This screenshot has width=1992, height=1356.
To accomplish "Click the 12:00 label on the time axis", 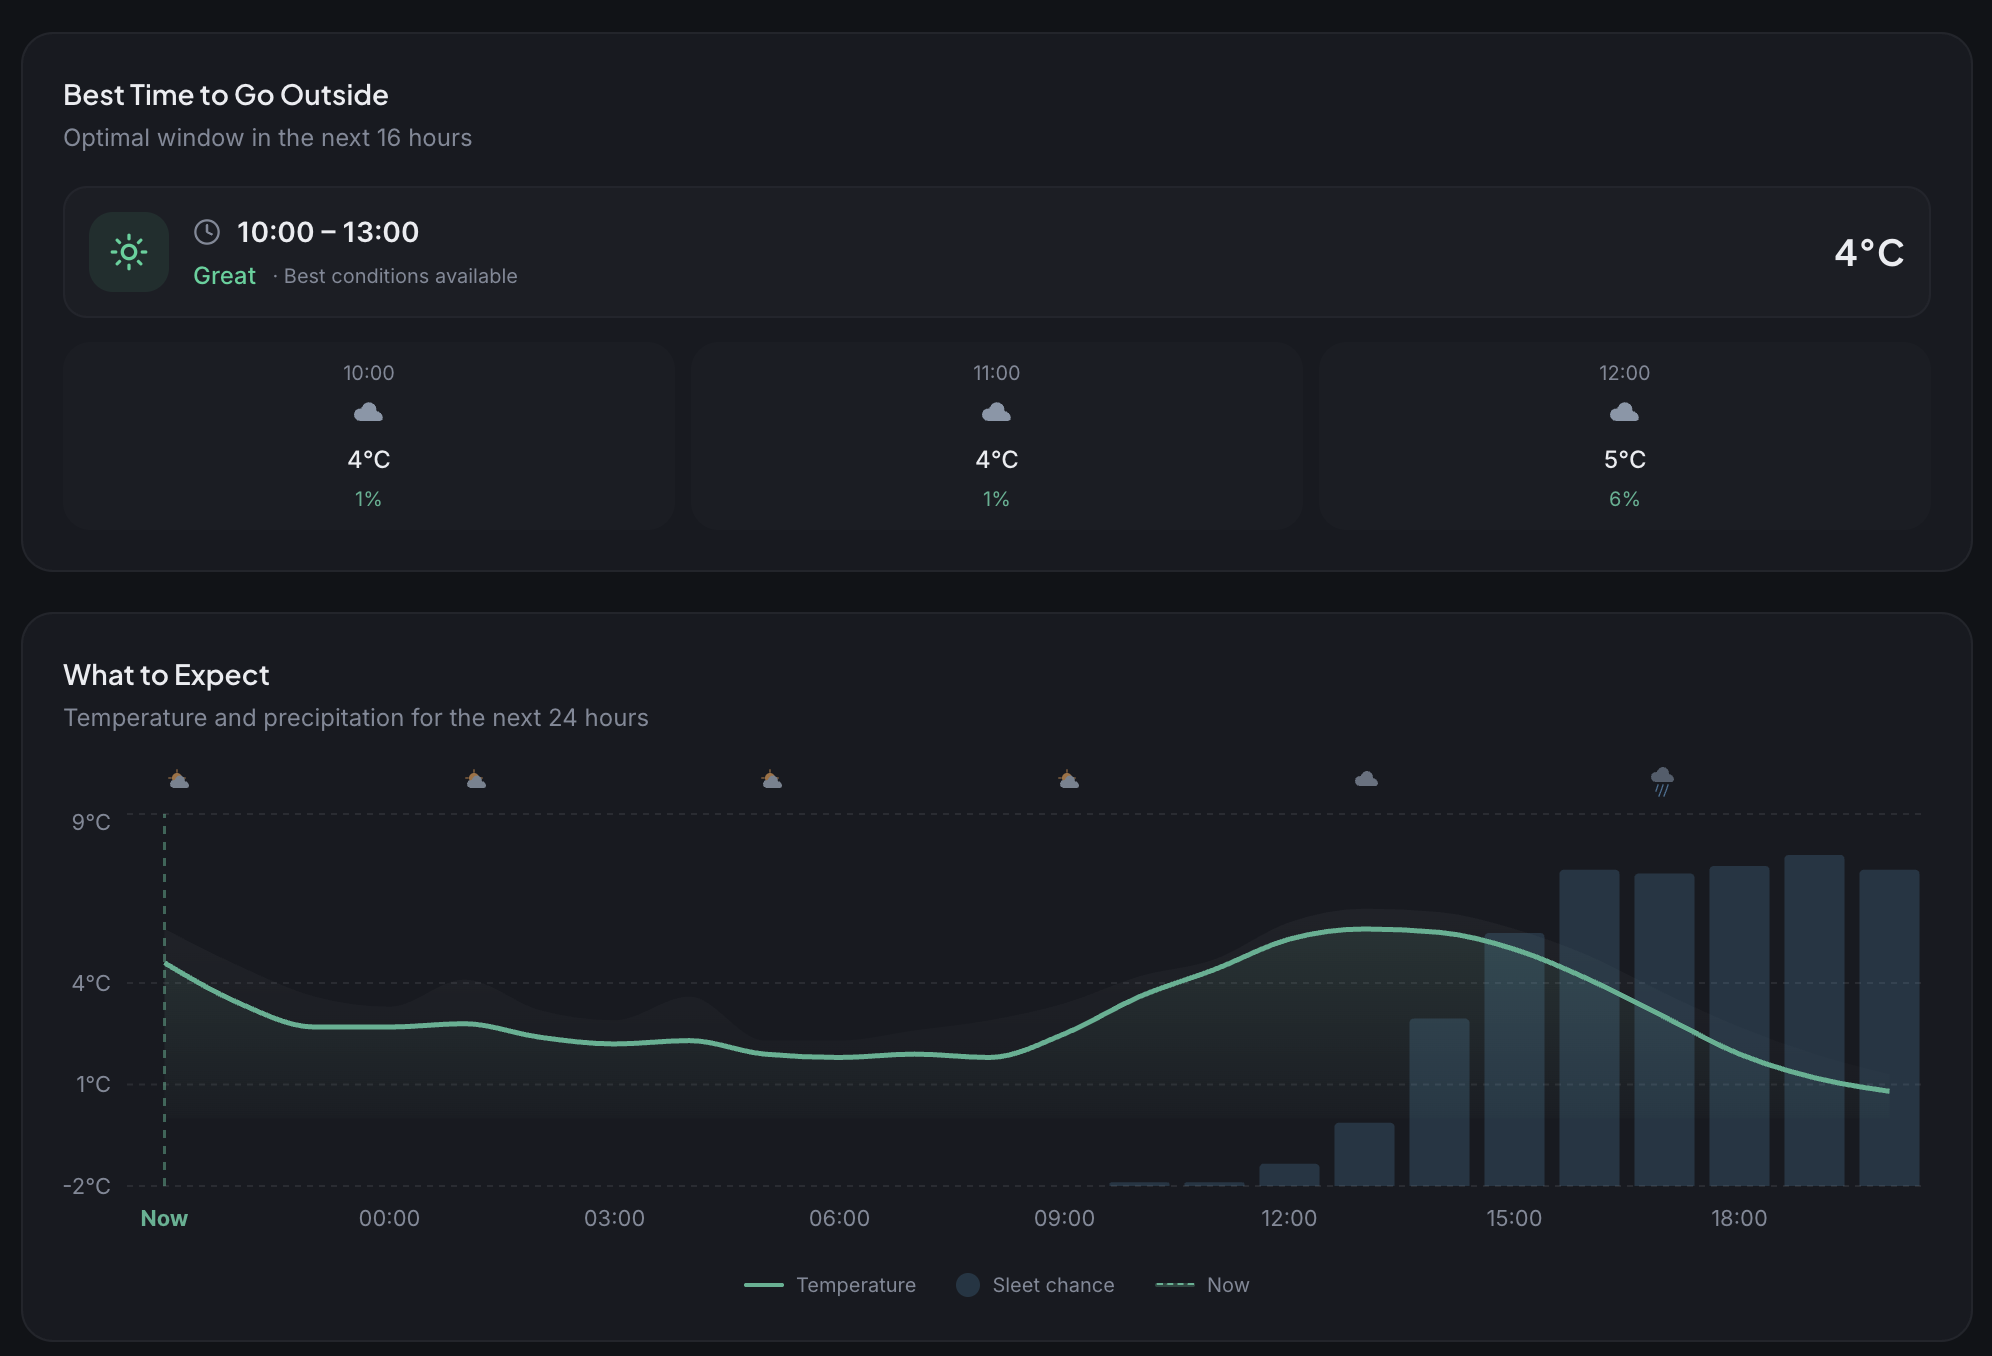I will tap(1288, 1218).
